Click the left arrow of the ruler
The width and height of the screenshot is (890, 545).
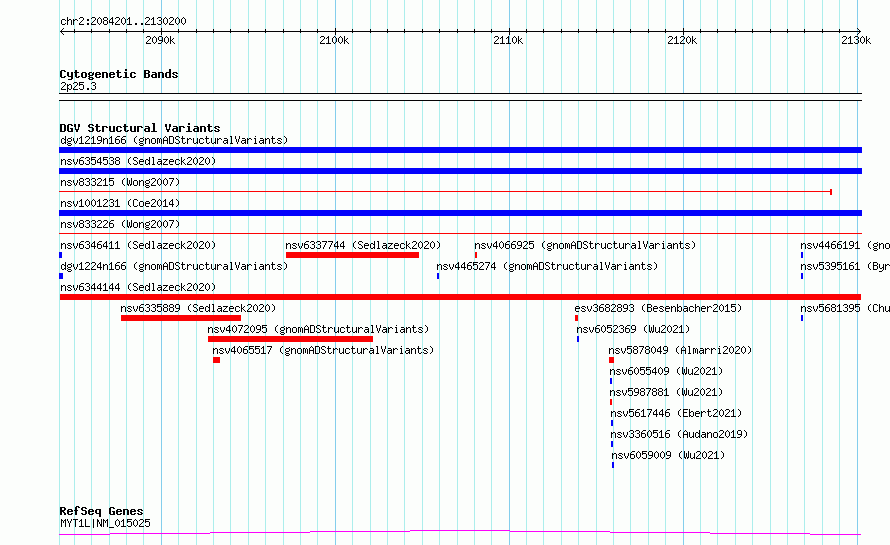coord(62,31)
